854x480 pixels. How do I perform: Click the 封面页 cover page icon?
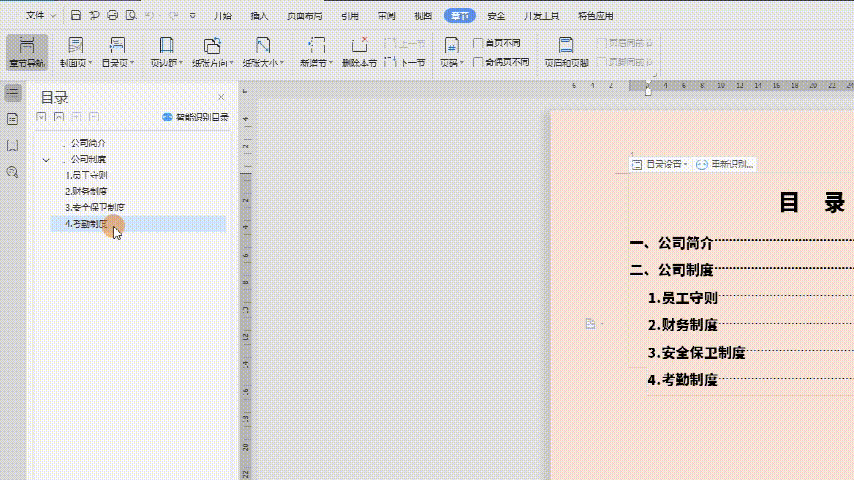76,46
